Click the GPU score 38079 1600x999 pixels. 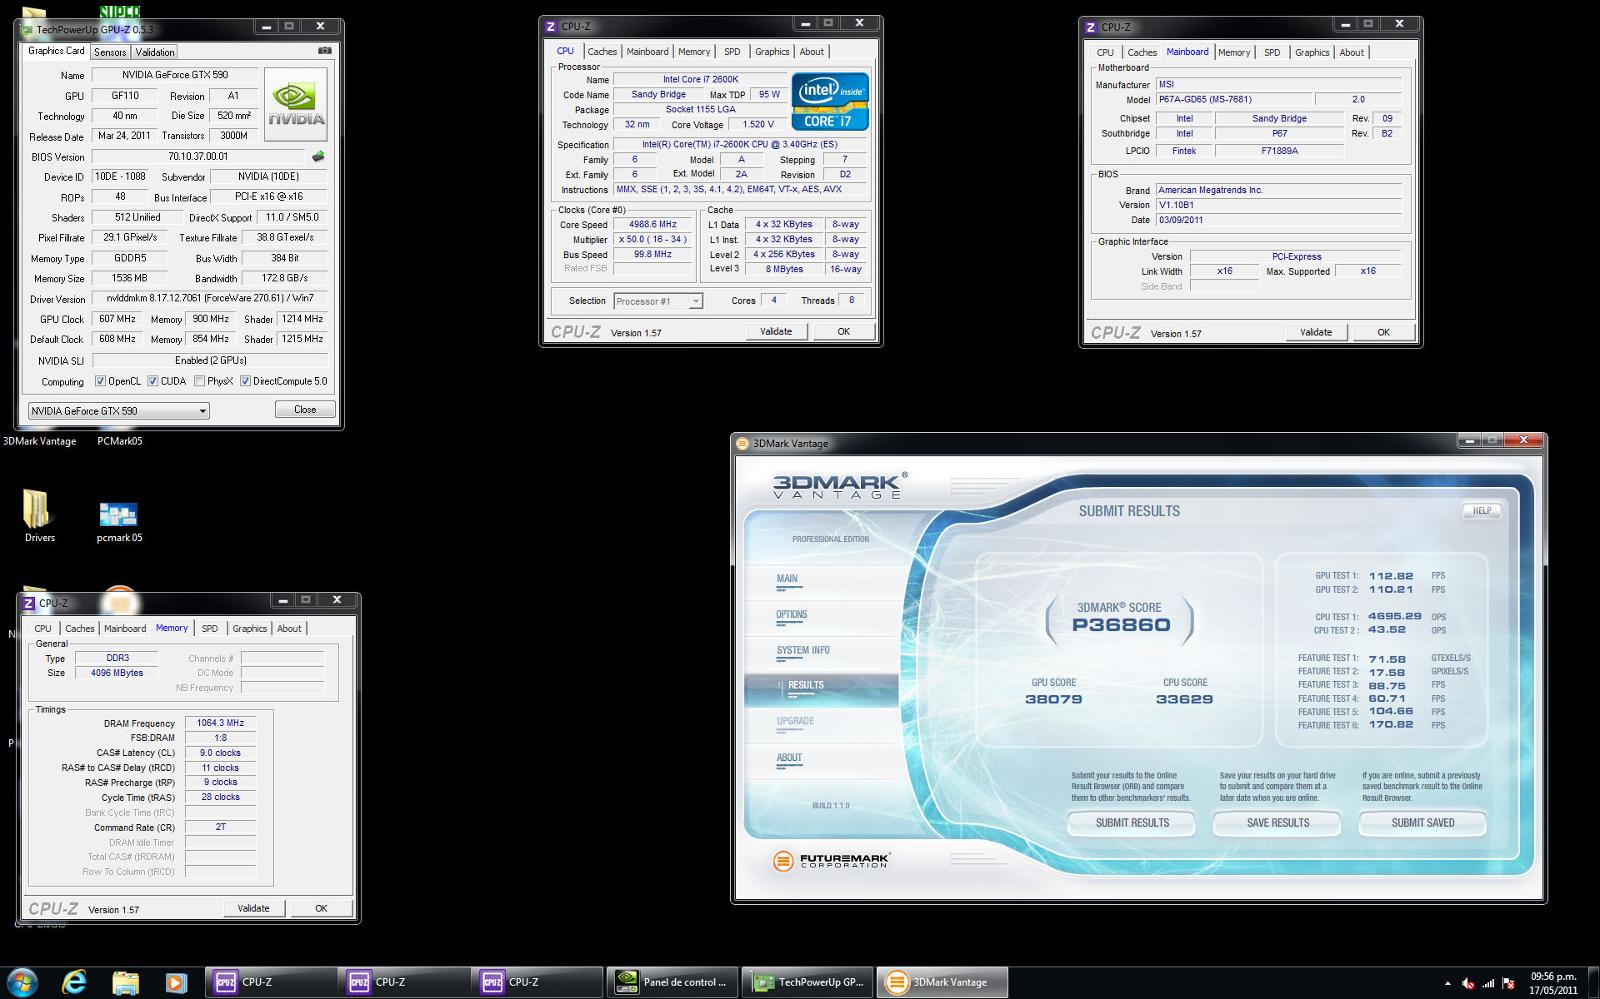click(1053, 699)
